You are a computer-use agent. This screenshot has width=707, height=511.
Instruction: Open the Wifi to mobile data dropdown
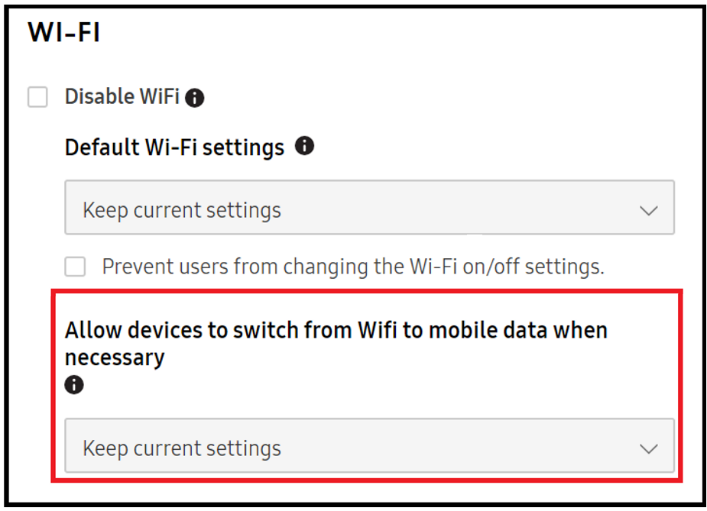coord(369,446)
